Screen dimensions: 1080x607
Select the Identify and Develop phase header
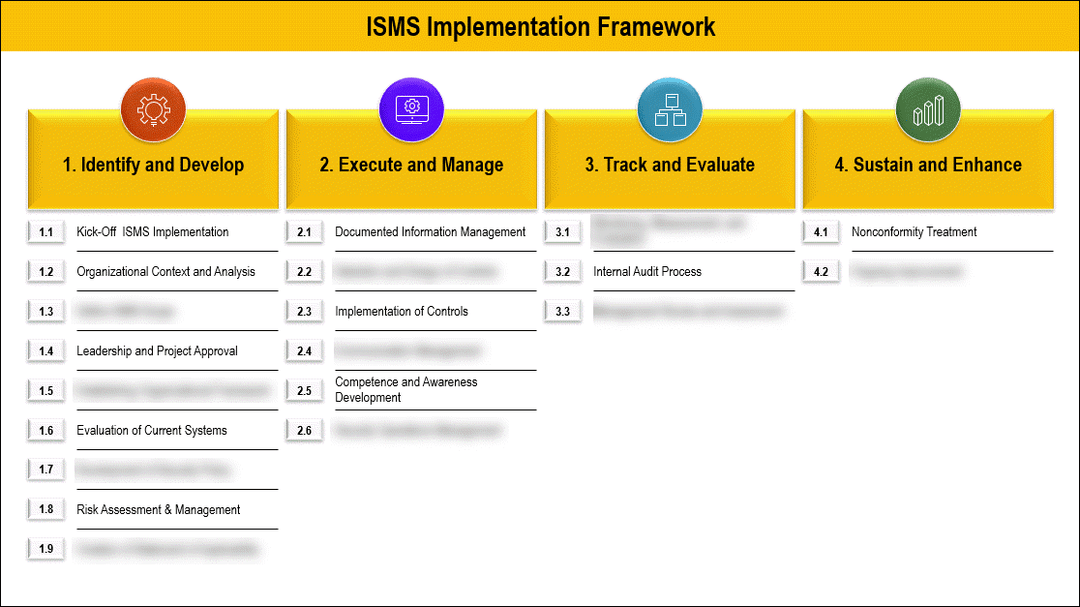tap(153, 165)
